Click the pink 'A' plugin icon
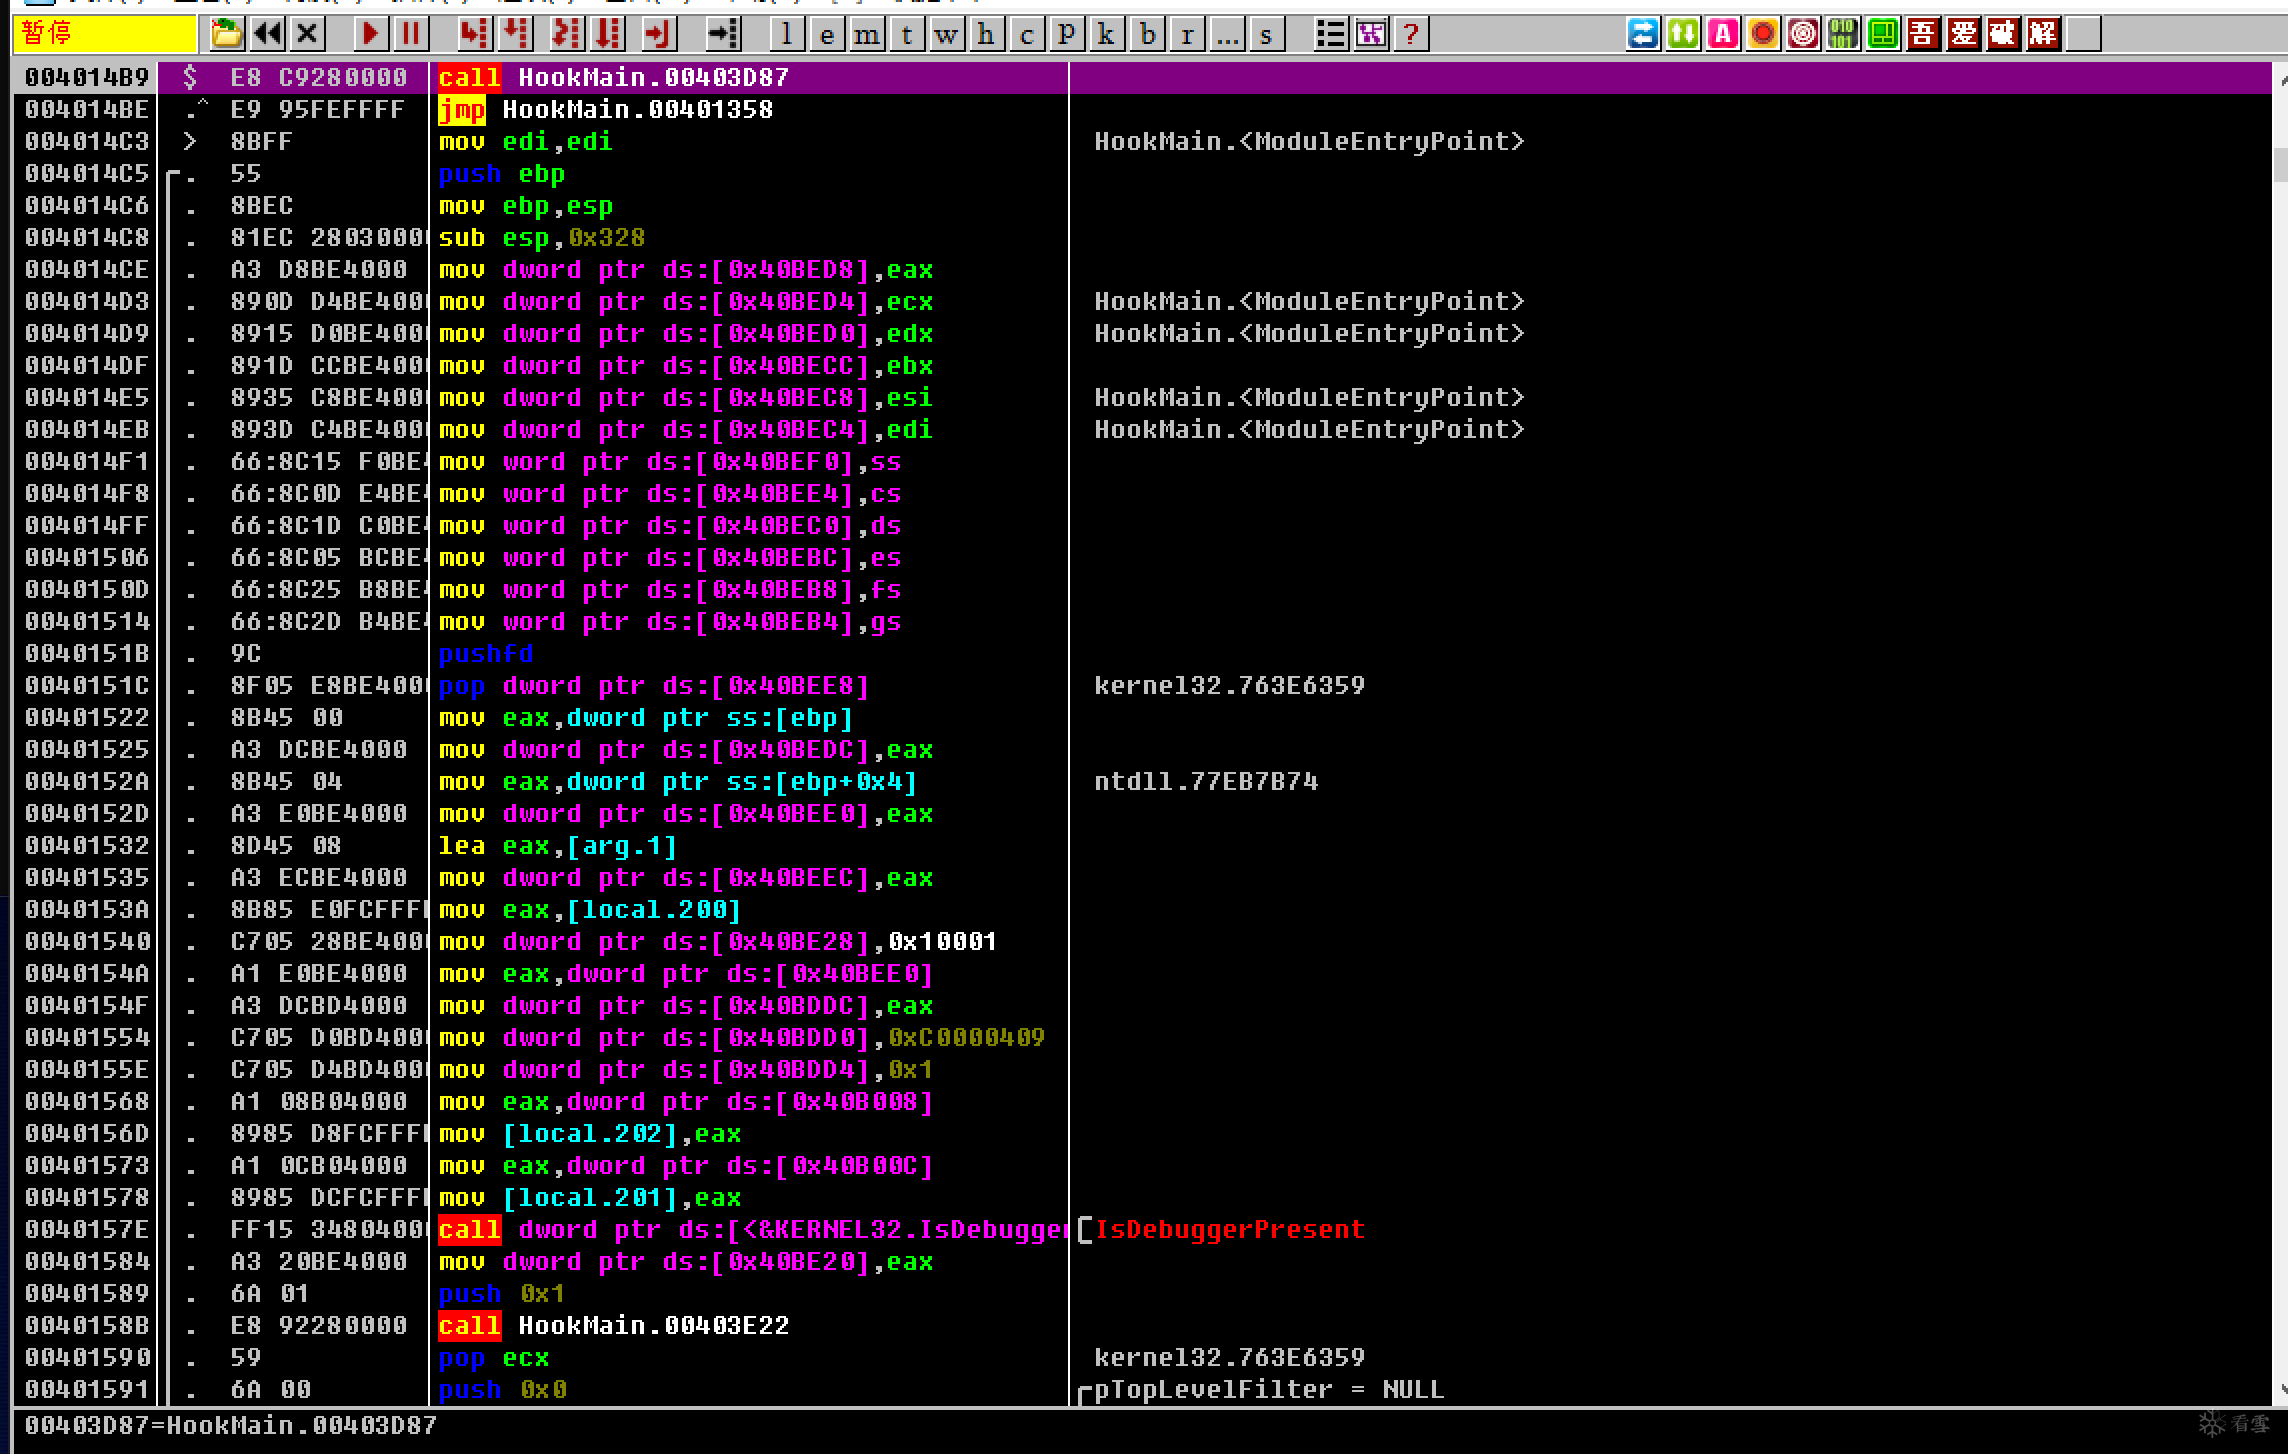The width and height of the screenshot is (2288, 1454). click(1723, 34)
